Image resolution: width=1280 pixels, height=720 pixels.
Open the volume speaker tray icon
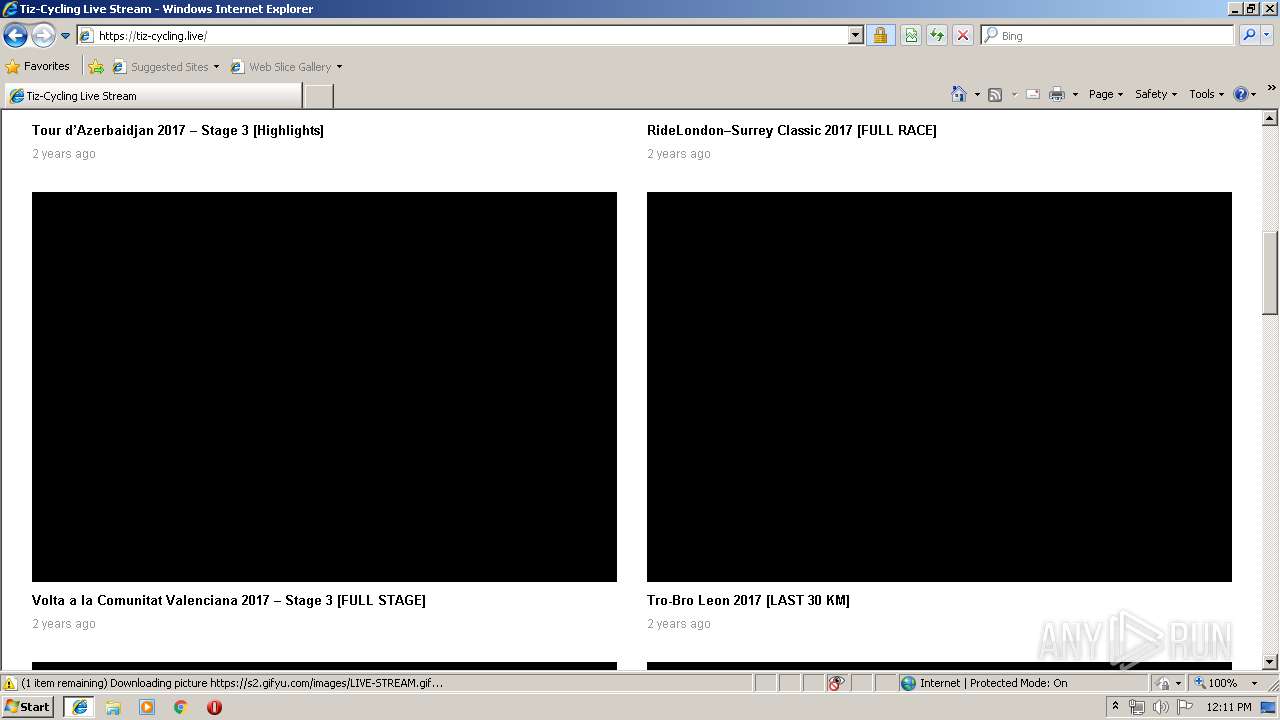tap(1161, 707)
